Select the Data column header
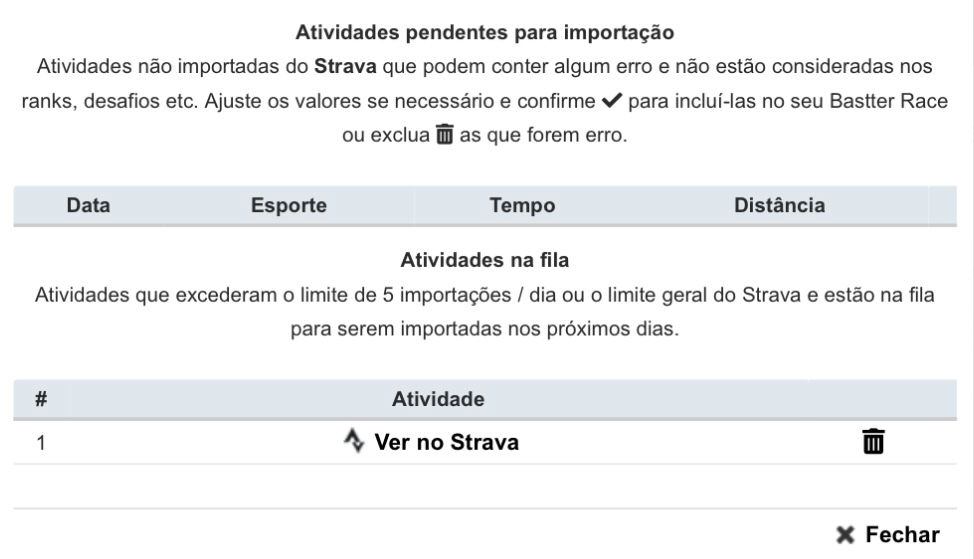 point(88,206)
